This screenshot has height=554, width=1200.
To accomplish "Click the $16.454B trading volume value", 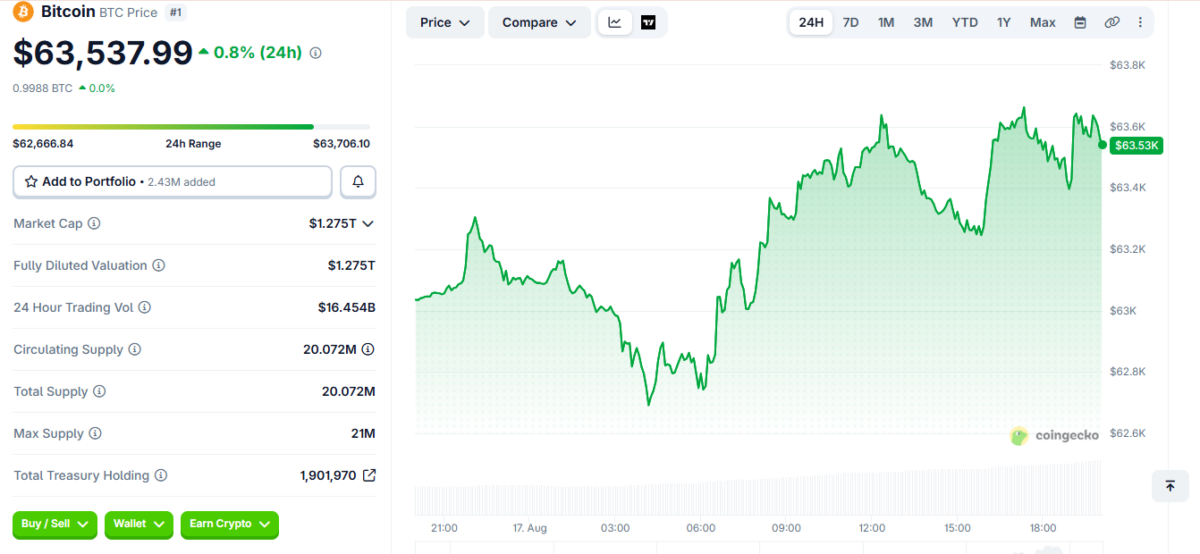I will (347, 308).
